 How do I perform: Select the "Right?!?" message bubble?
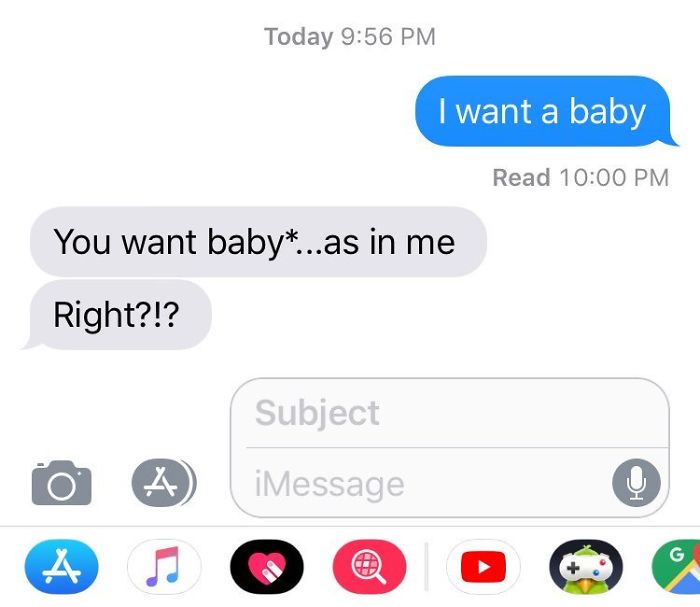[x=117, y=314]
